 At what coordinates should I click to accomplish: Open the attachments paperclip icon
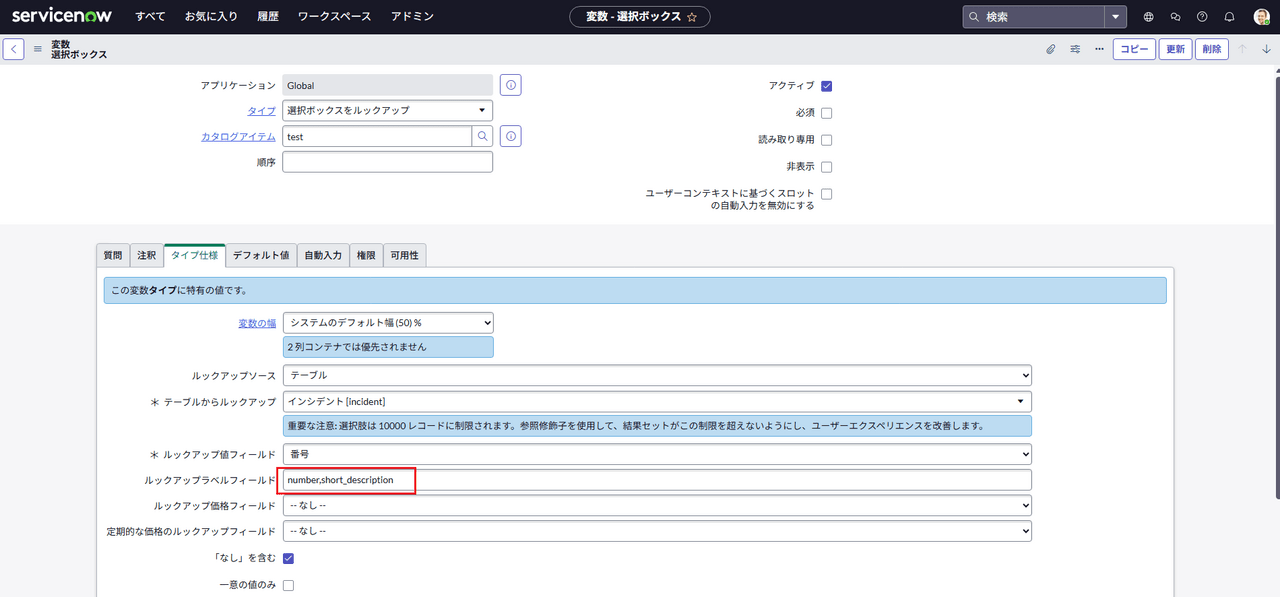pos(1051,49)
